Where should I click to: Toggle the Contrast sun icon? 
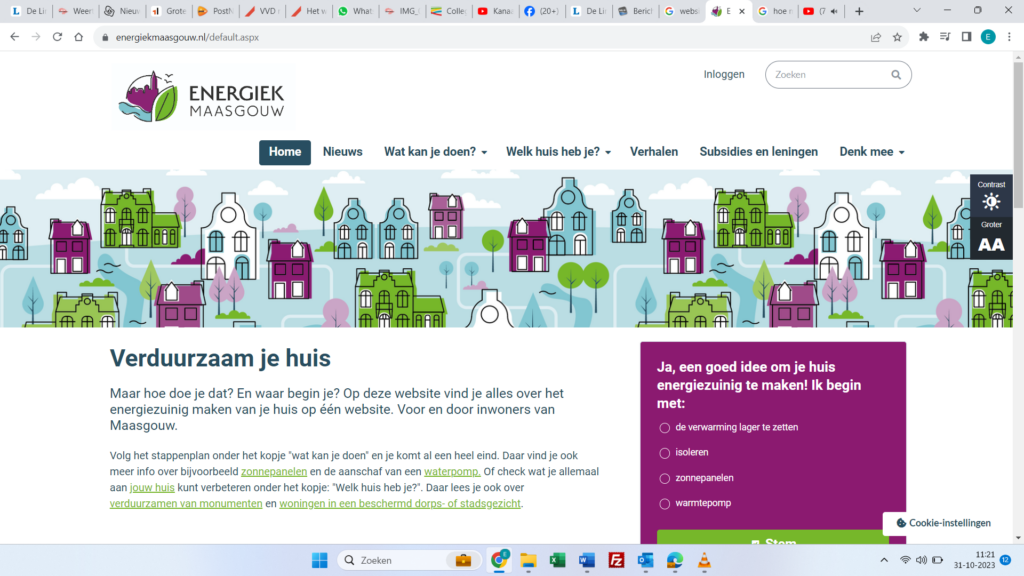[991, 202]
